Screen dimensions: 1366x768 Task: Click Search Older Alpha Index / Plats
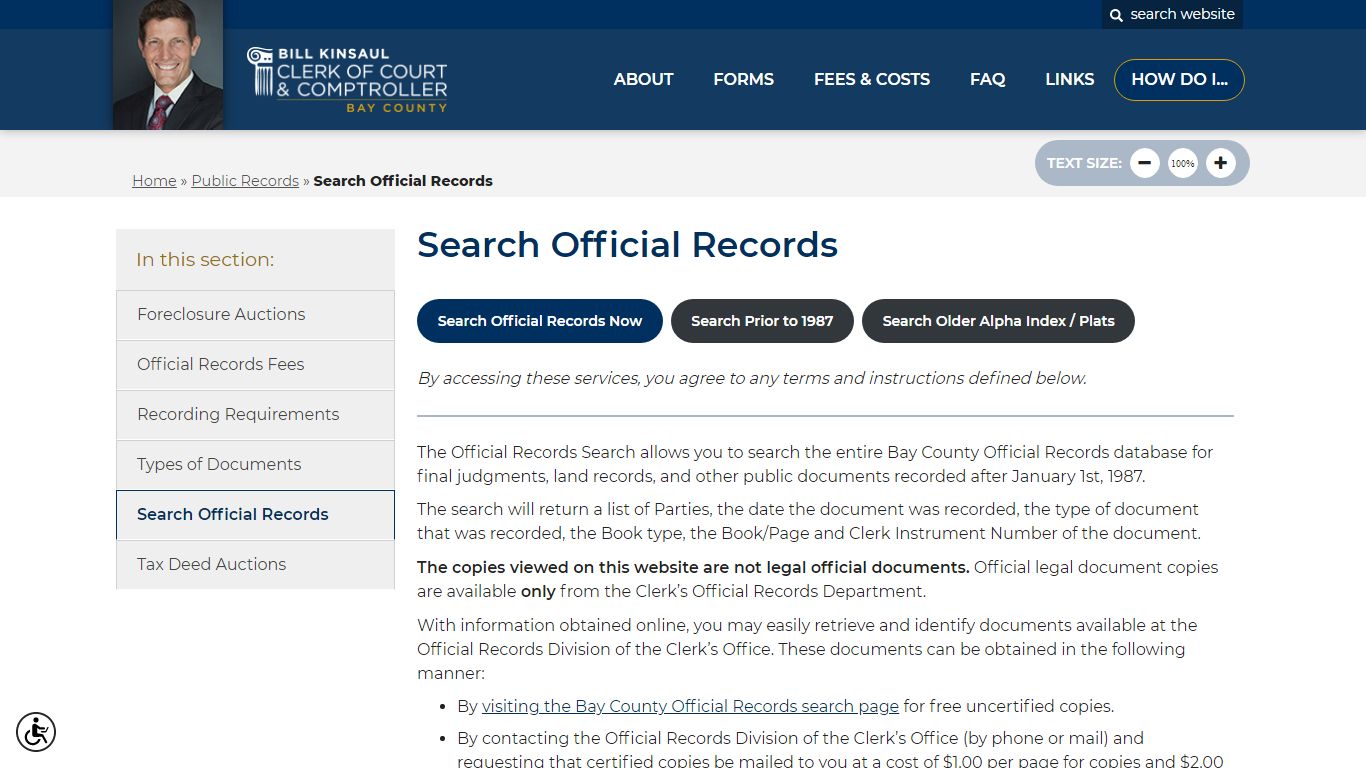[x=998, y=321]
